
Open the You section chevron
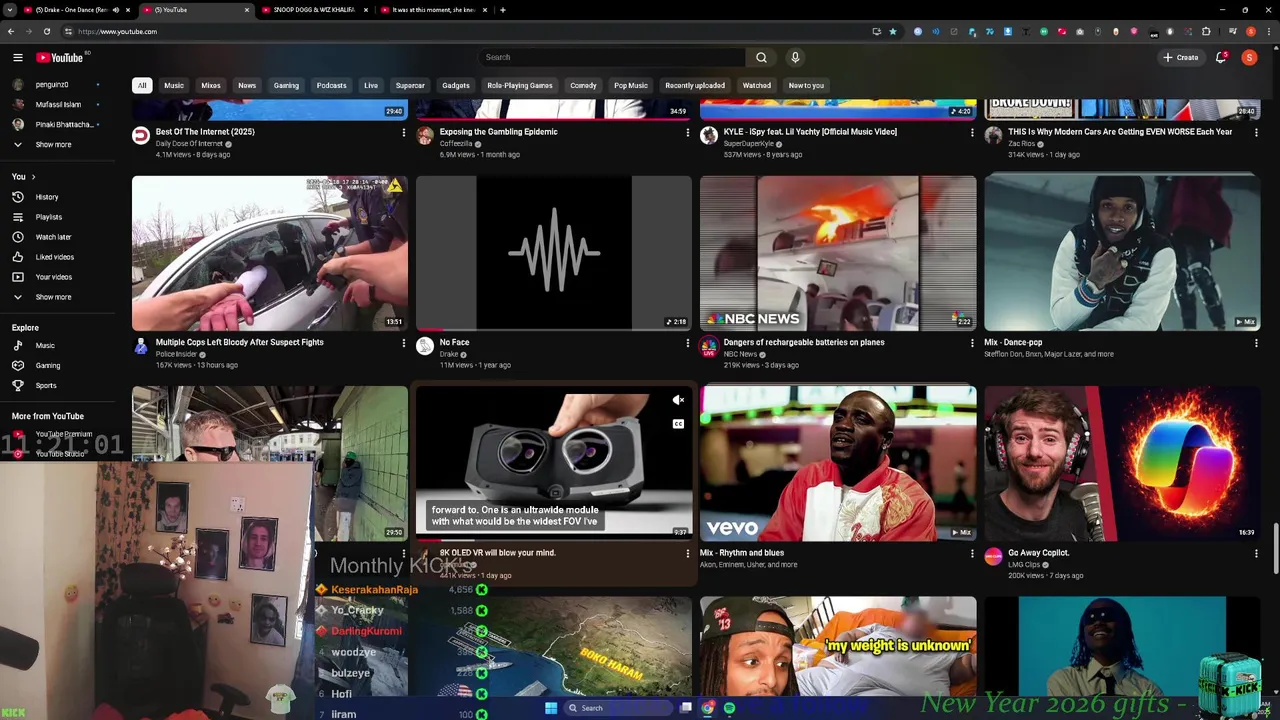click(32, 177)
